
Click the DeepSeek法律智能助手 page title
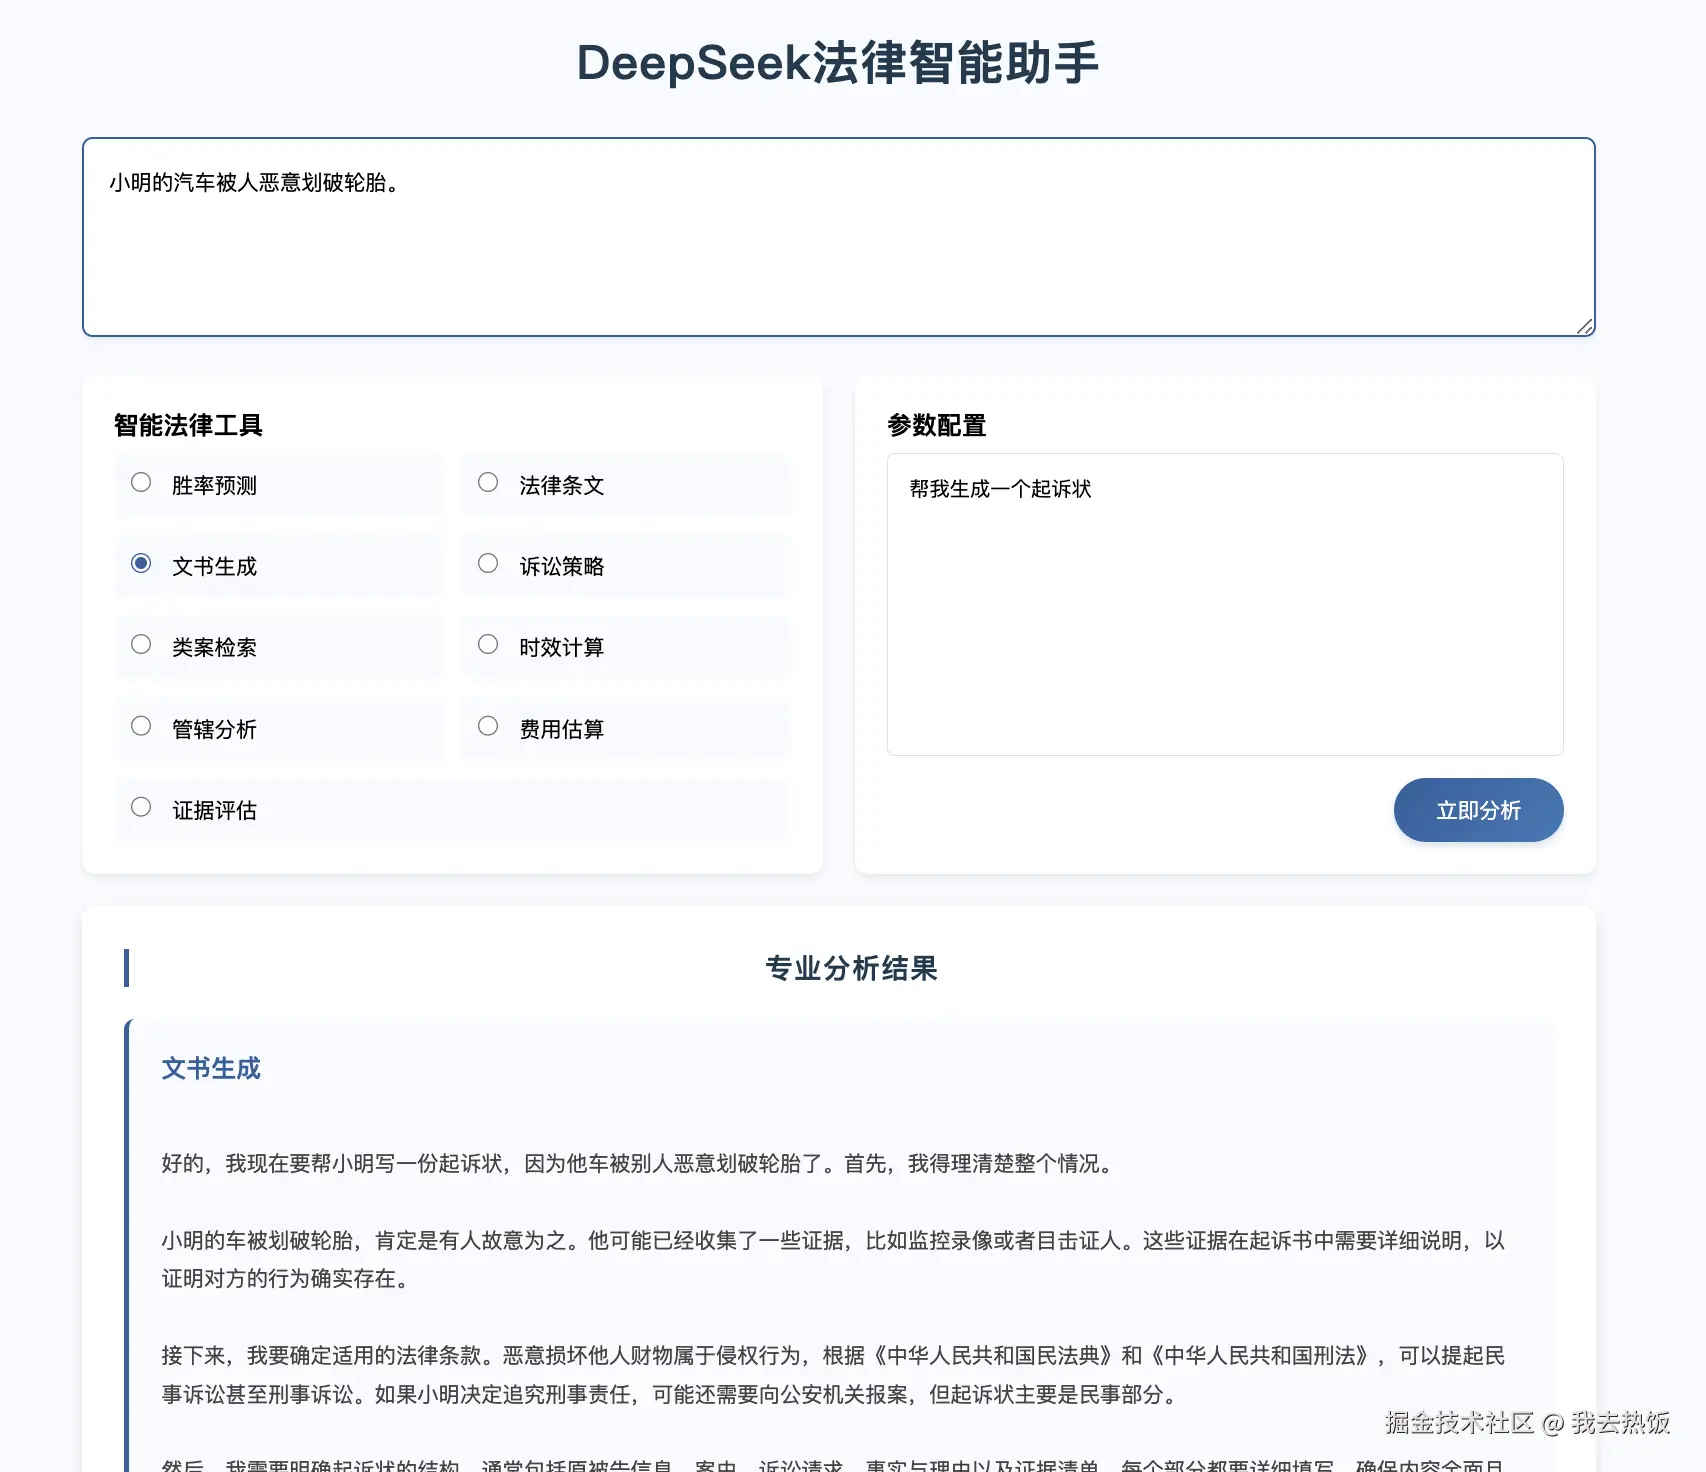point(838,63)
